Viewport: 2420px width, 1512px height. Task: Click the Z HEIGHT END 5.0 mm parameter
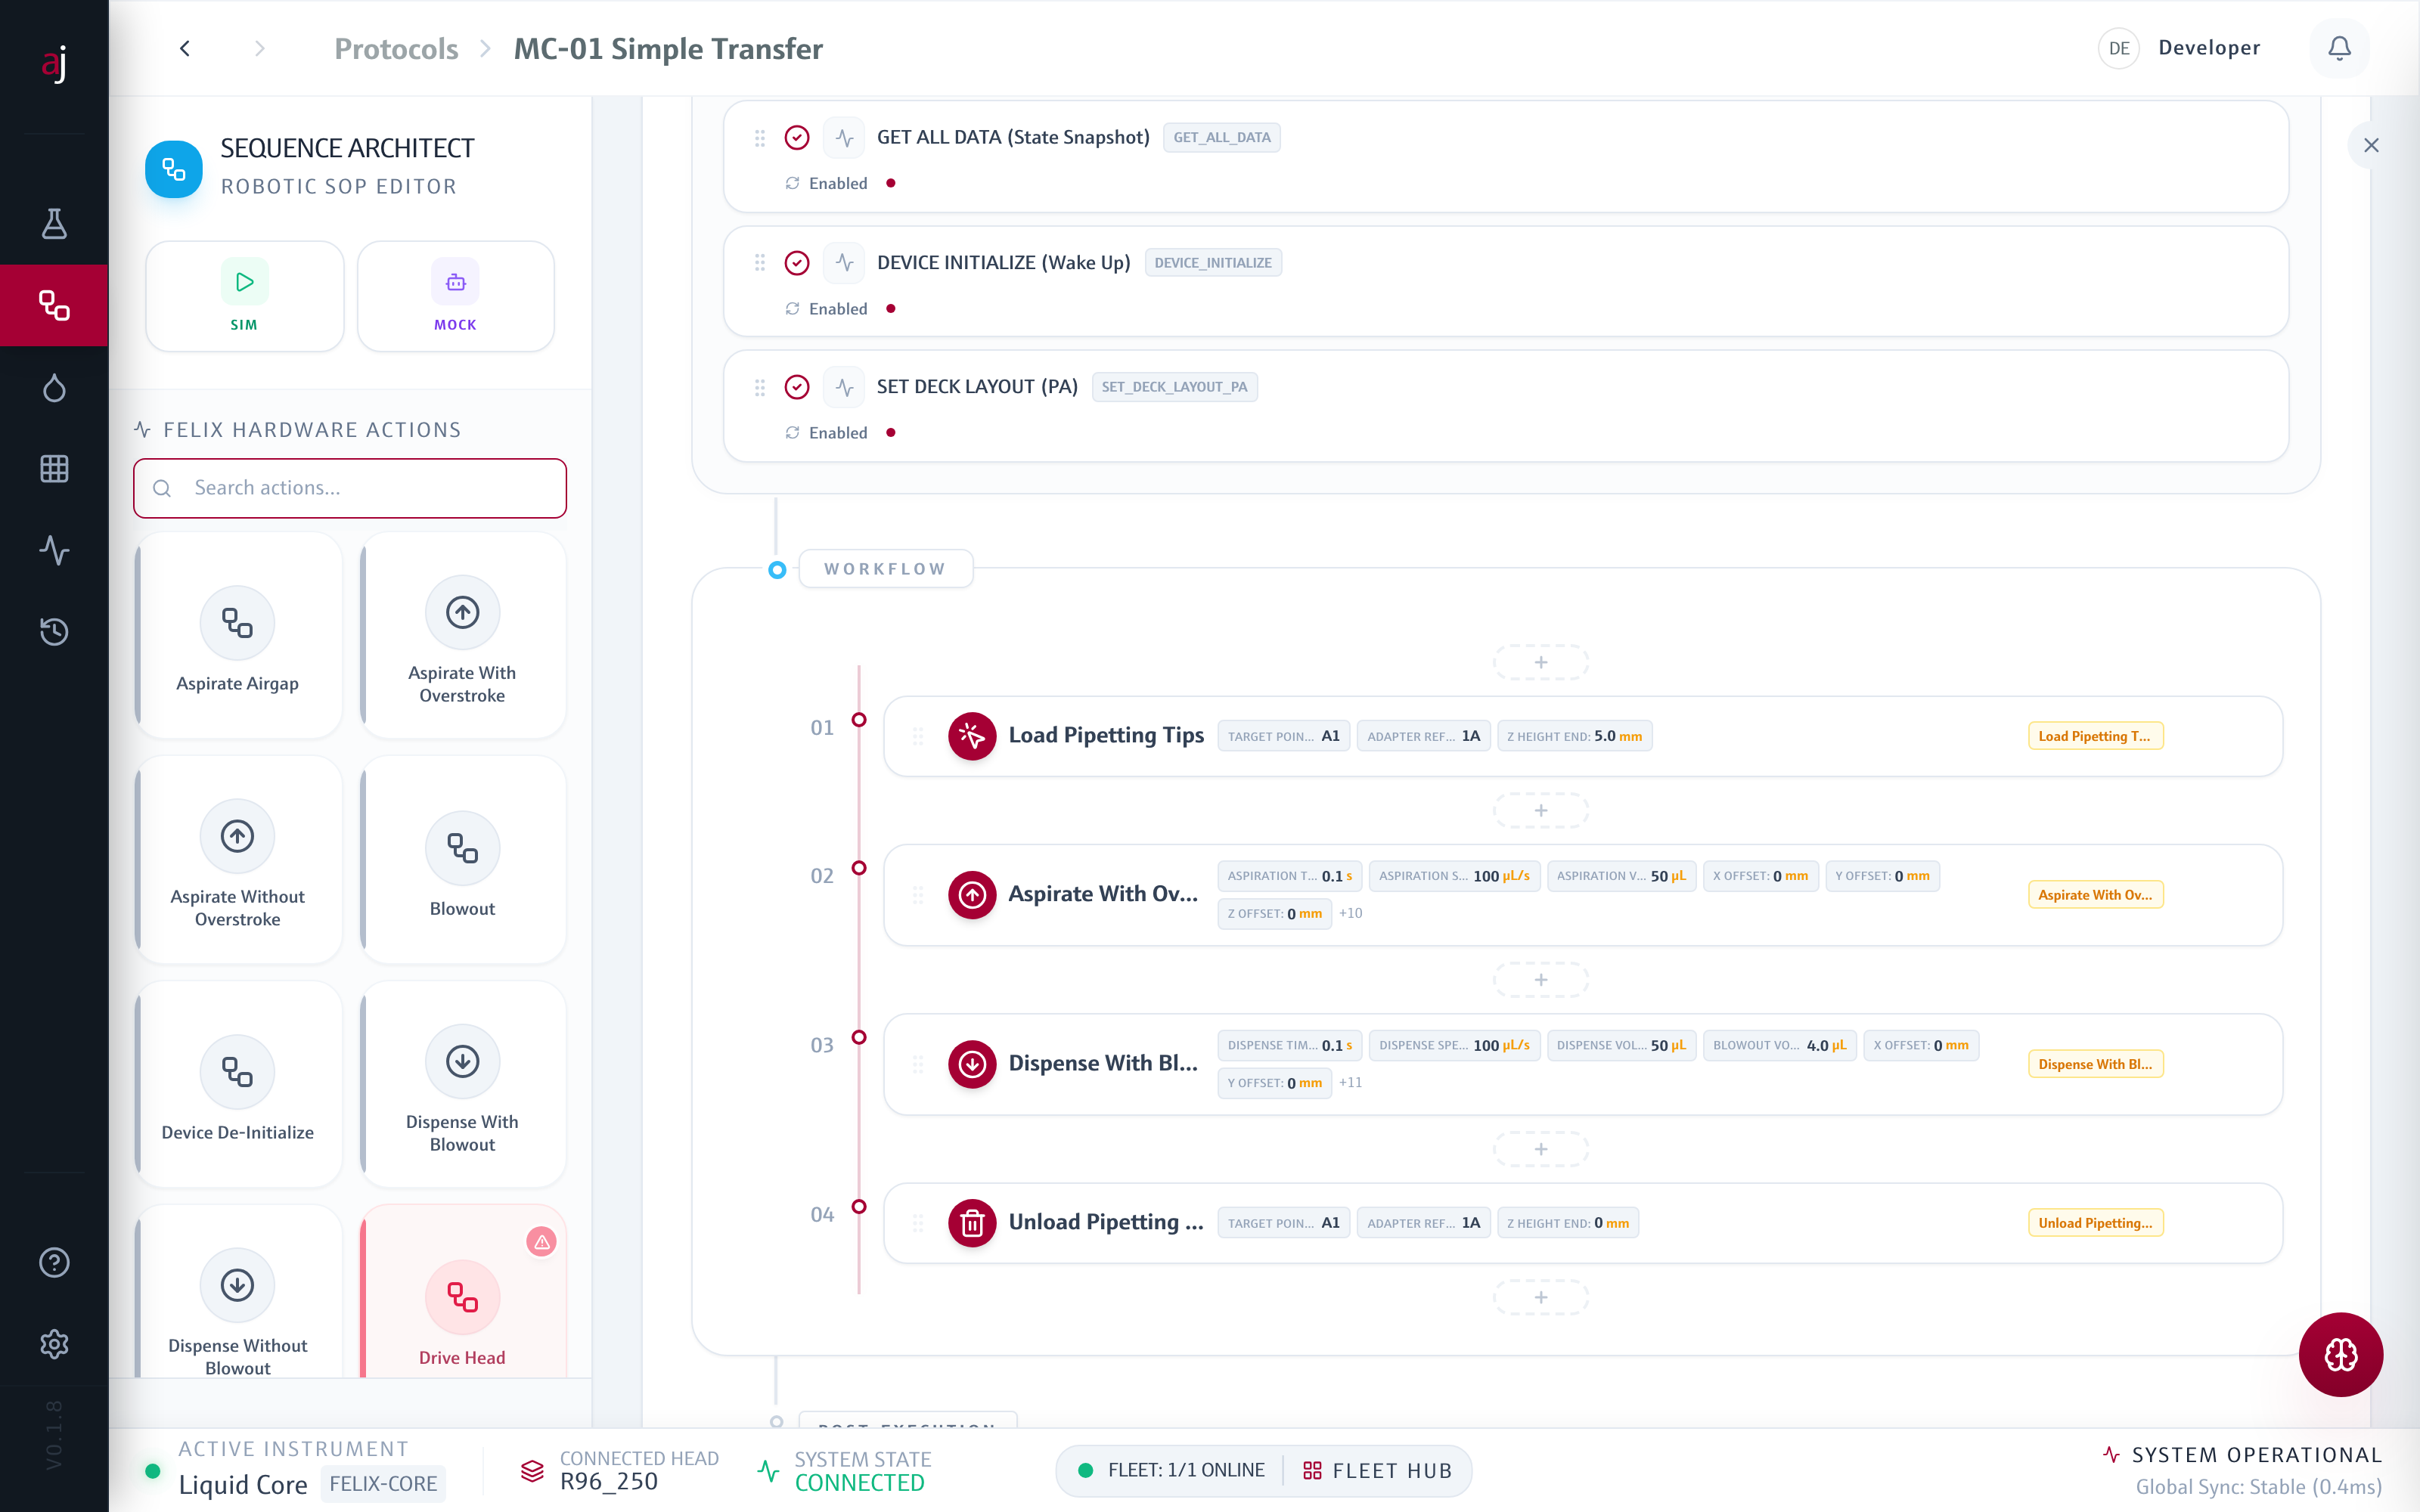(x=1574, y=736)
